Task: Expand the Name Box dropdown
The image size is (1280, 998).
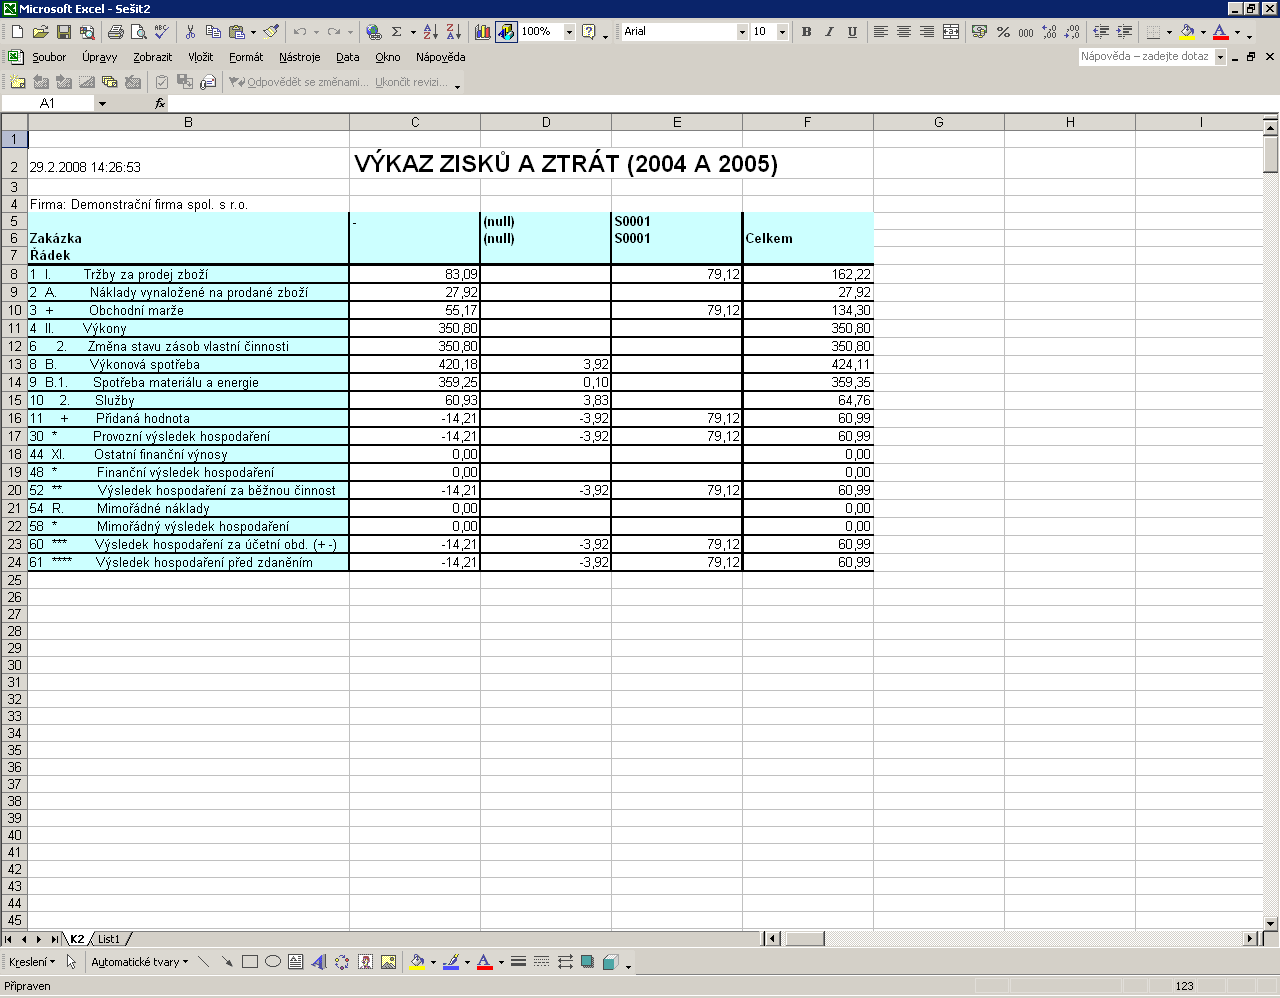Action: pos(102,103)
